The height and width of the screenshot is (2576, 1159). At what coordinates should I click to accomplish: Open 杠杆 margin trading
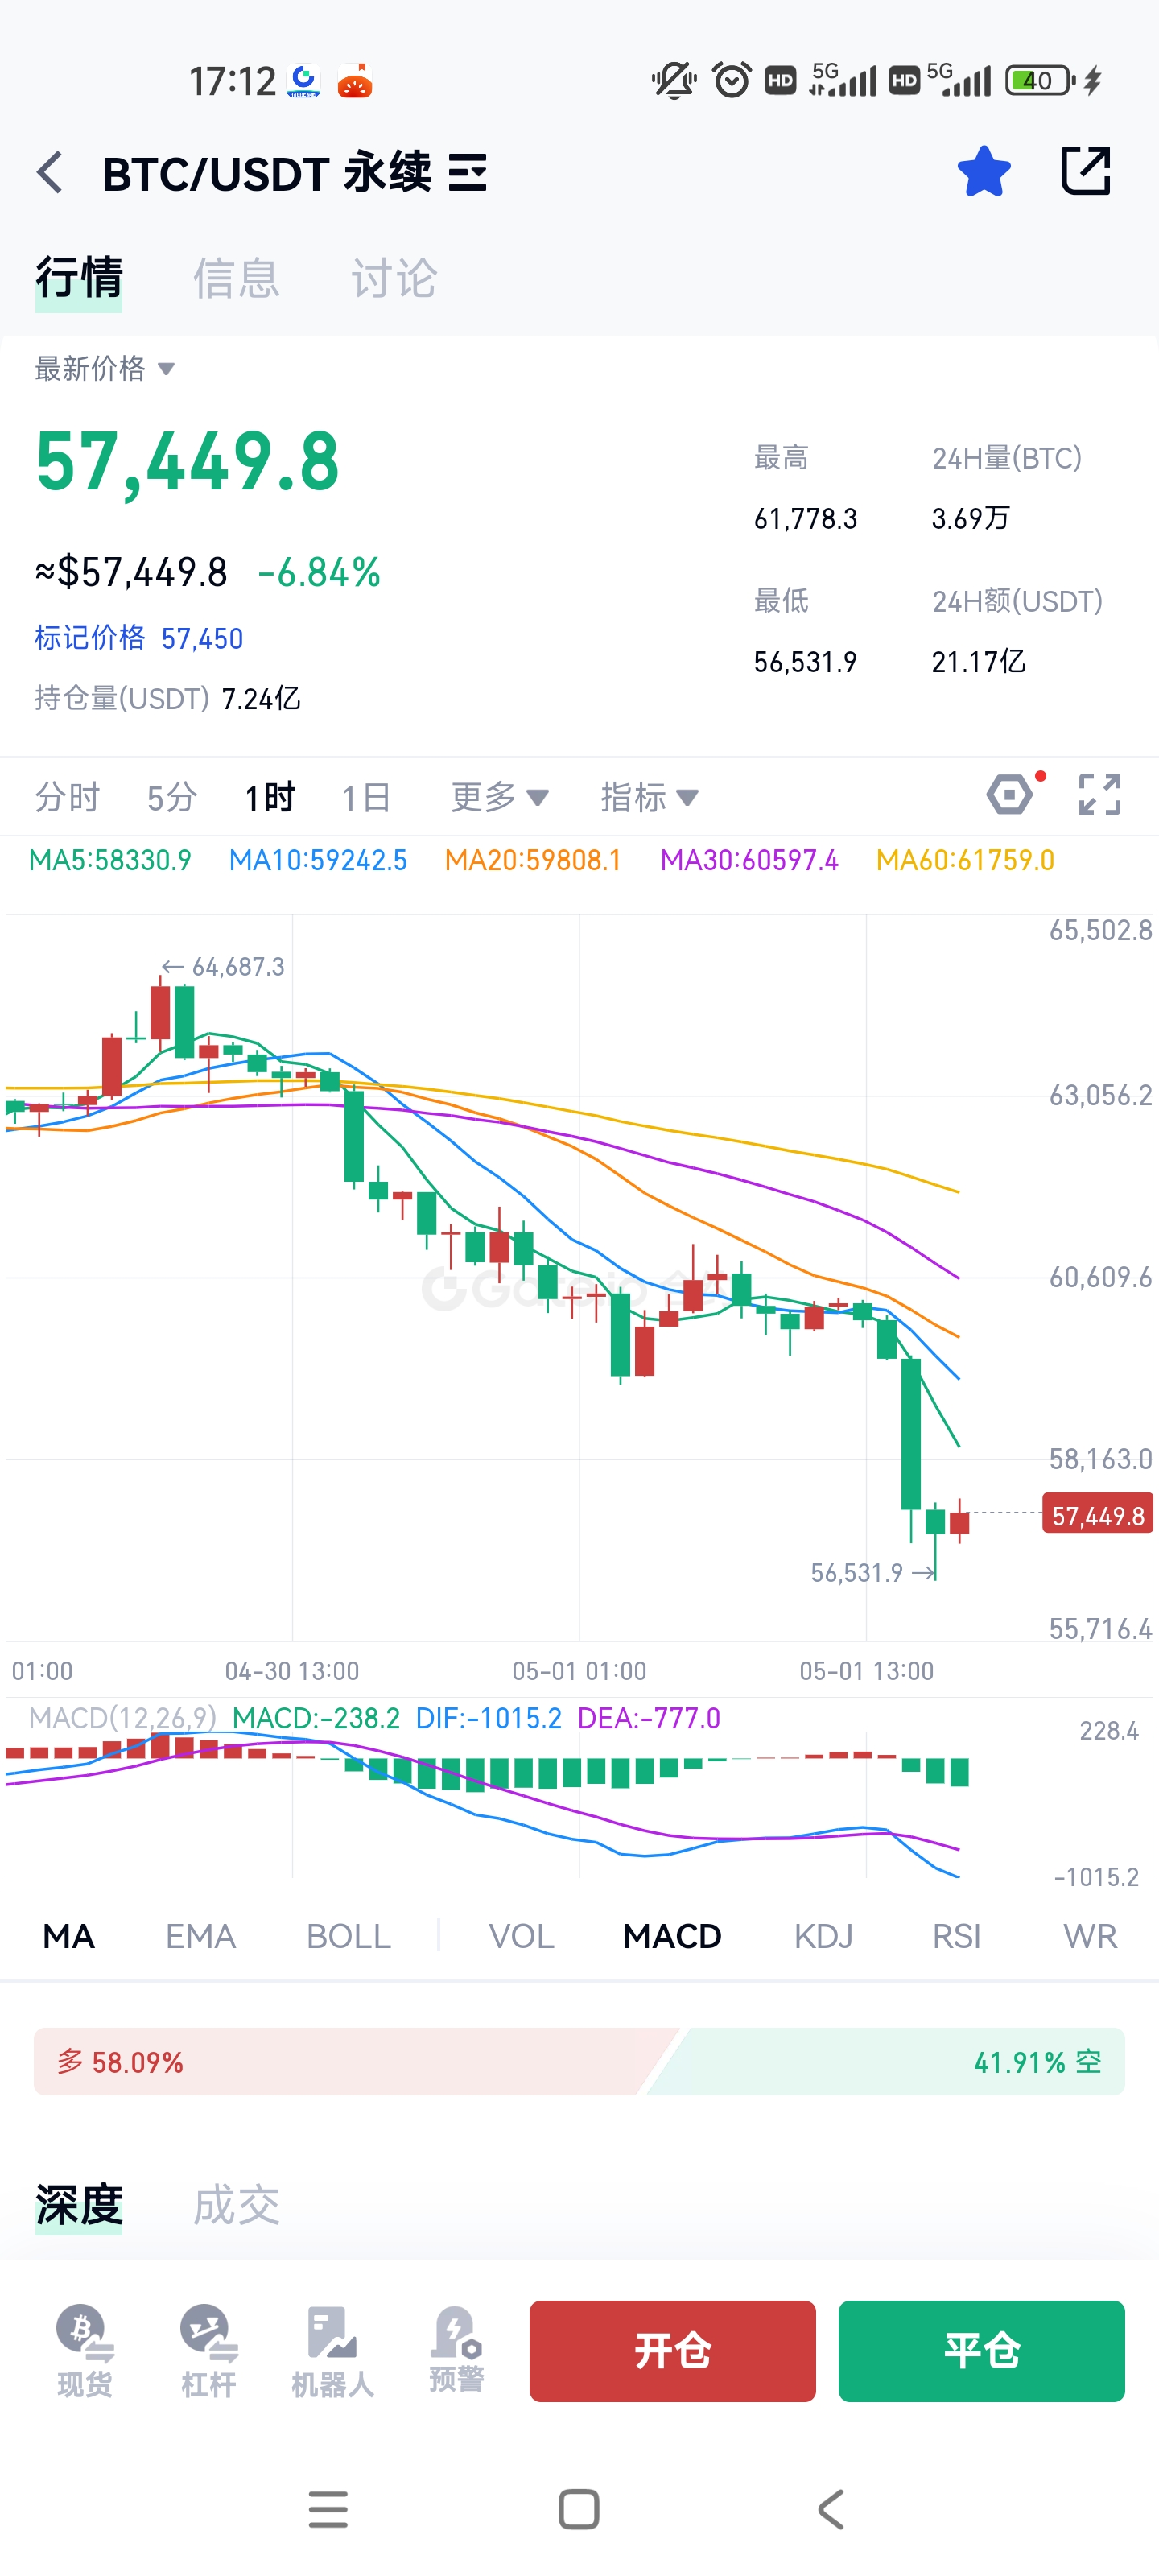pyautogui.click(x=209, y=2351)
